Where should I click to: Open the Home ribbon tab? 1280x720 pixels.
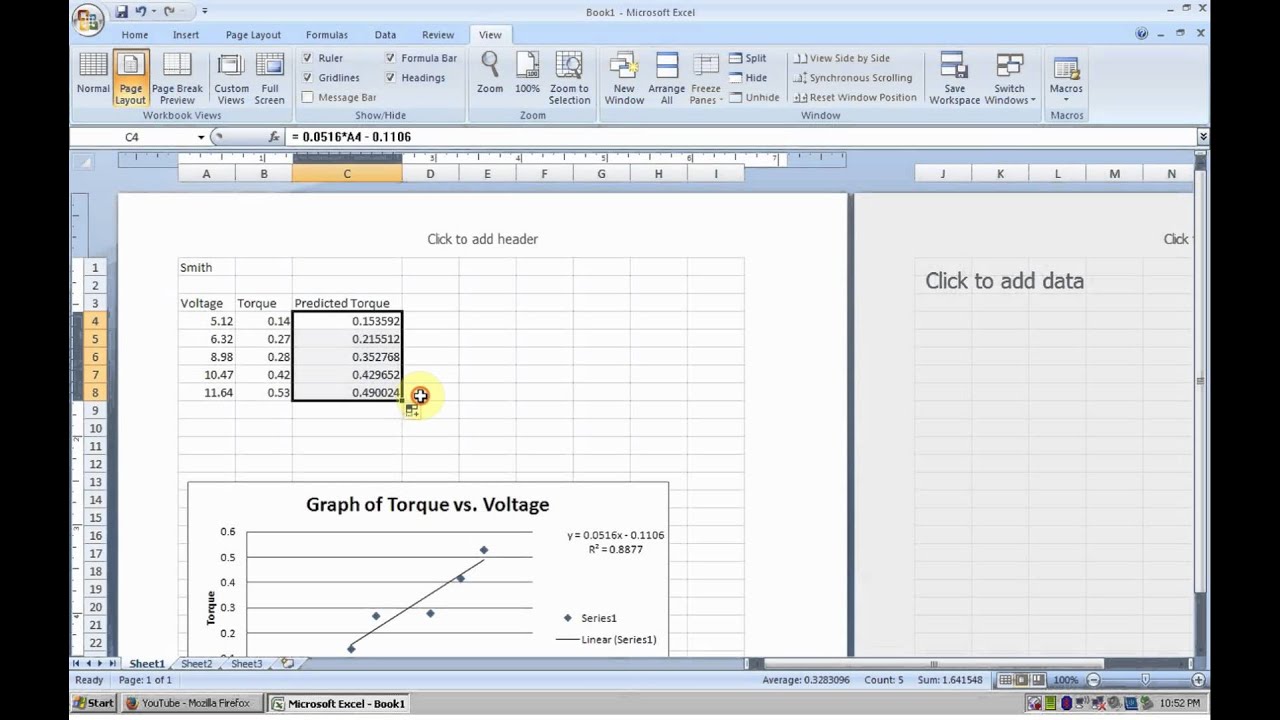point(135,35)
